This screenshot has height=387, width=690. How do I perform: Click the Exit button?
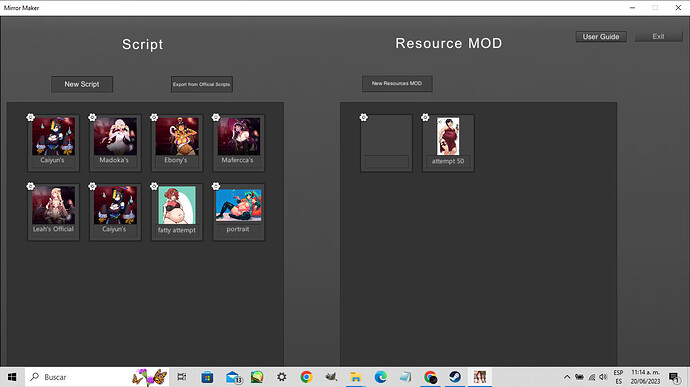(x=658, y=37)
